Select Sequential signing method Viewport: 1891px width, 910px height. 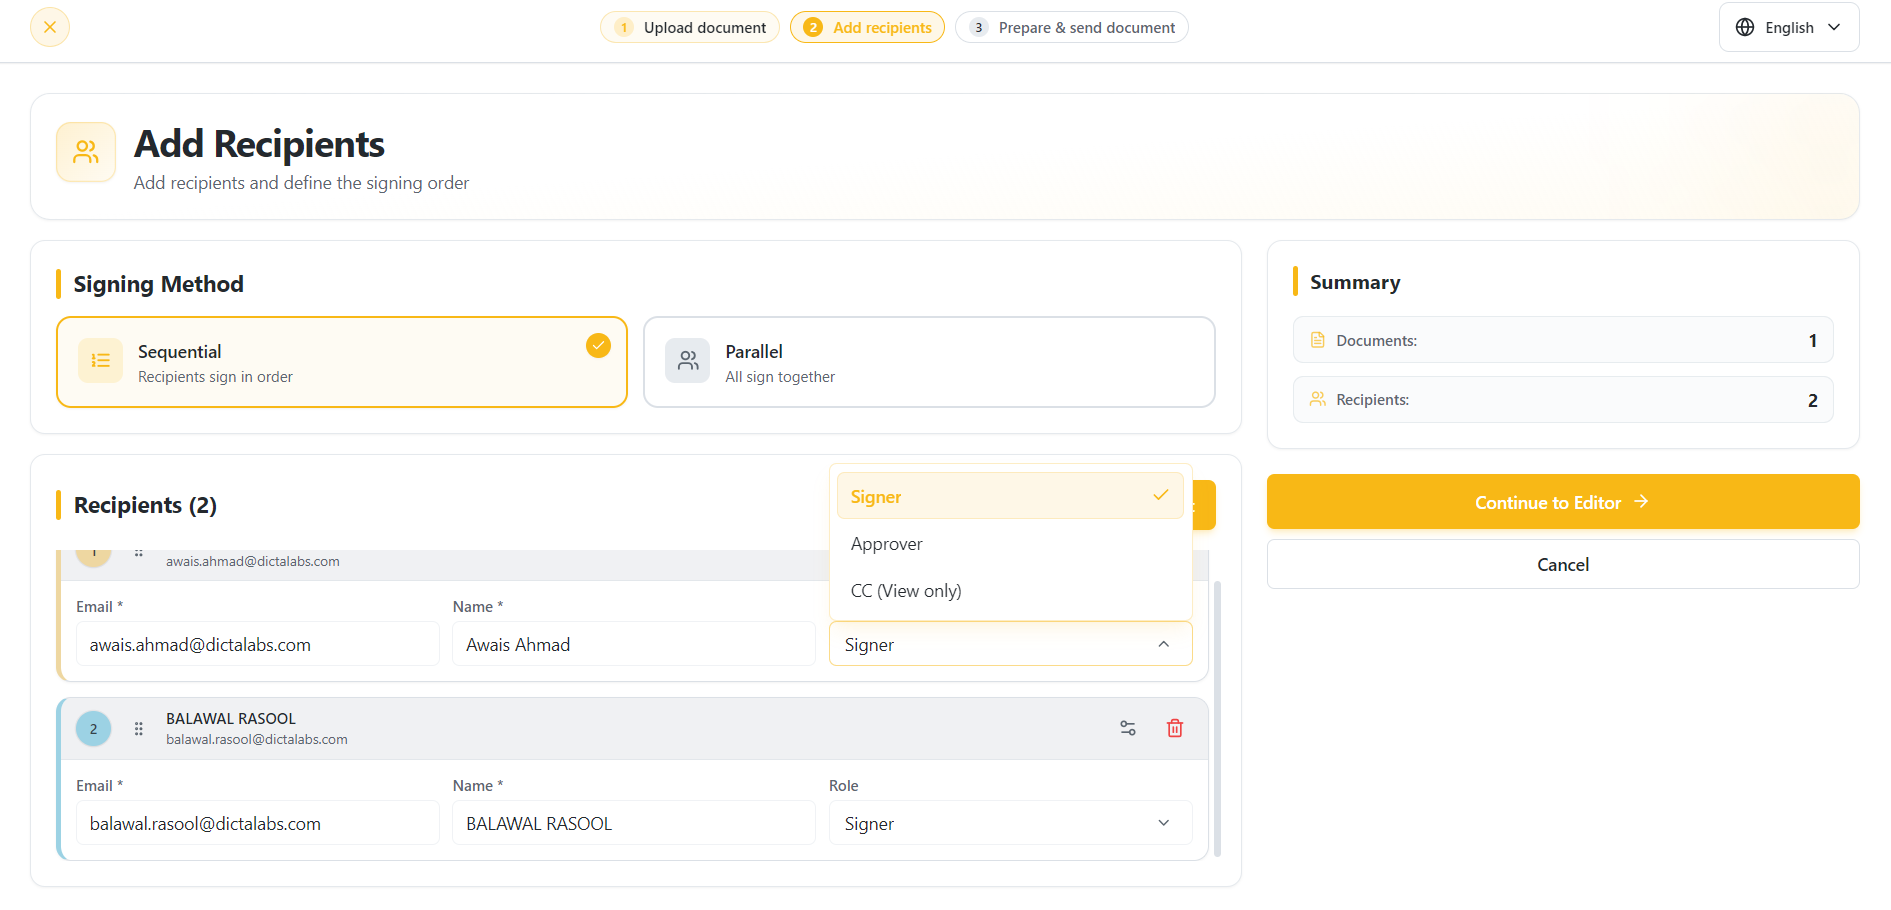coord(342,362)
